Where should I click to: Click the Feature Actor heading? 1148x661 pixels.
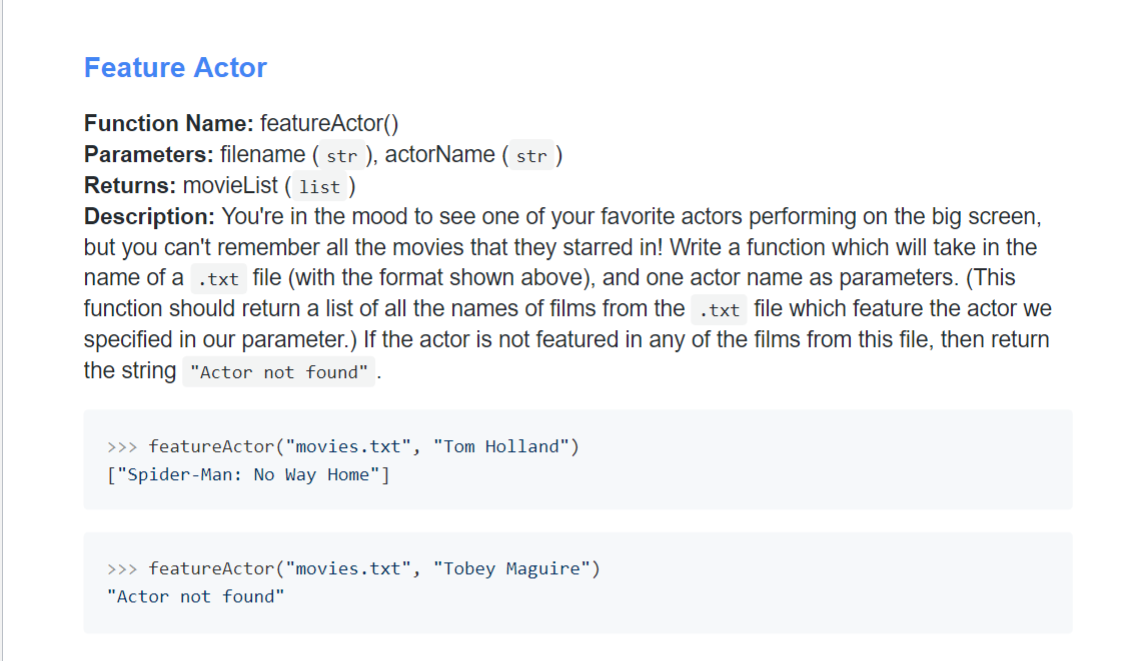click(175, 67)
